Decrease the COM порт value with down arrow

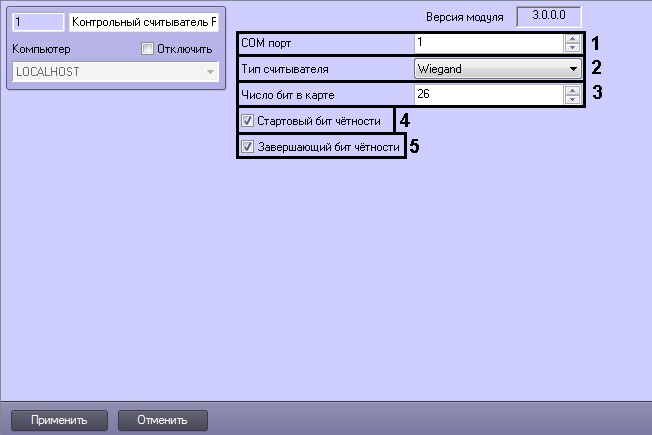point(572,48)
